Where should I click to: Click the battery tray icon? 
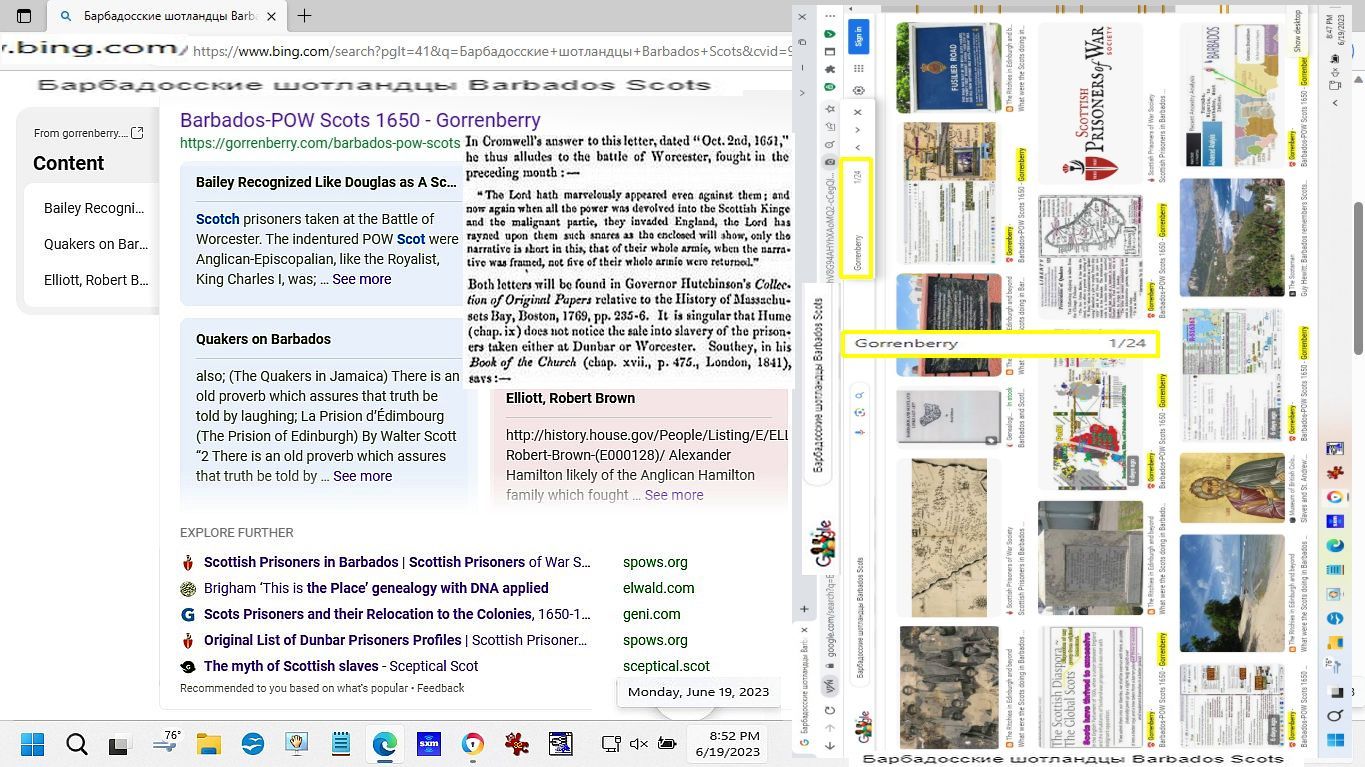668,744
